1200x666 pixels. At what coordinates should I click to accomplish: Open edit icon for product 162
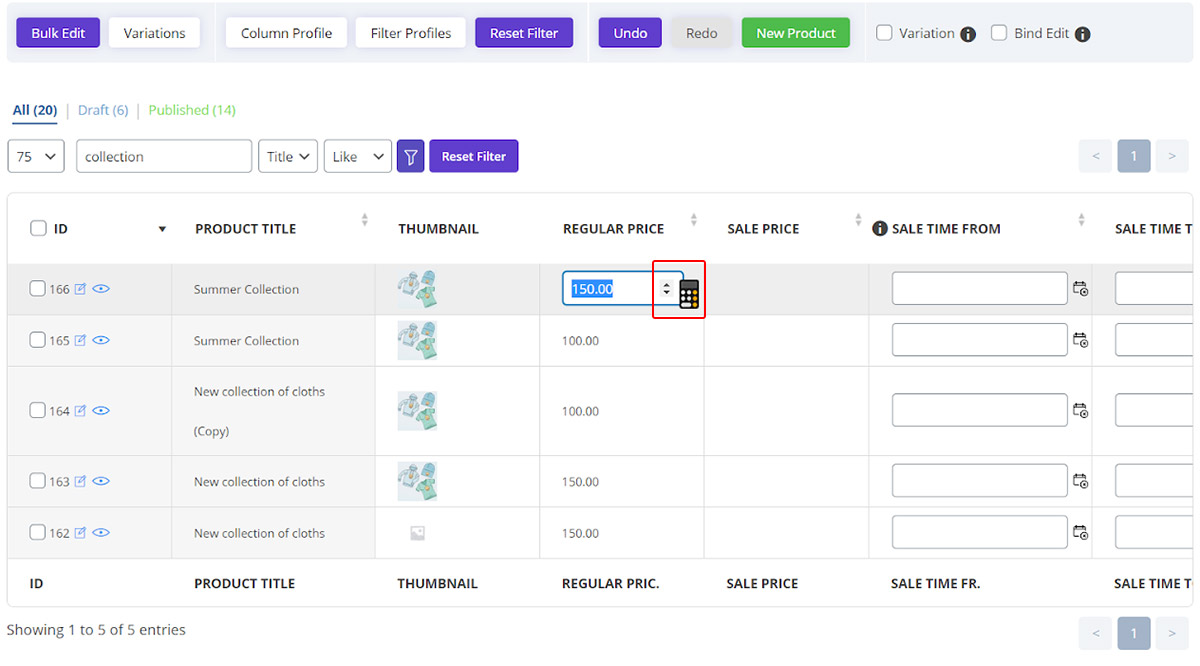81,532
